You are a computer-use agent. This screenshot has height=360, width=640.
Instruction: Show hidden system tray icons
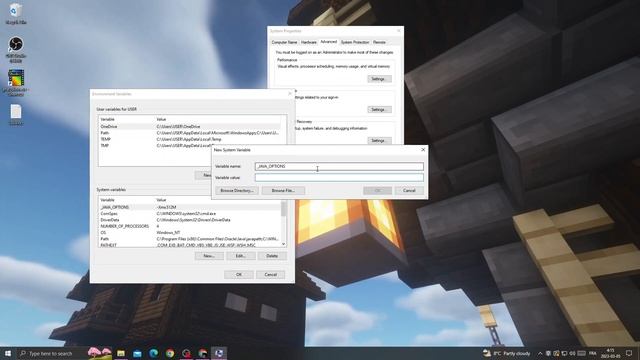pos(540,353)
